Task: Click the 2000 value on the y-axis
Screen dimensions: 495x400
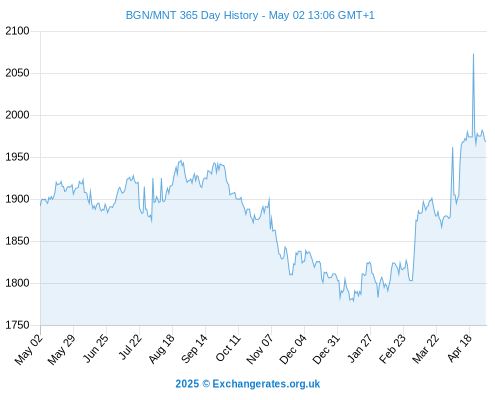Action: [17, 115]
